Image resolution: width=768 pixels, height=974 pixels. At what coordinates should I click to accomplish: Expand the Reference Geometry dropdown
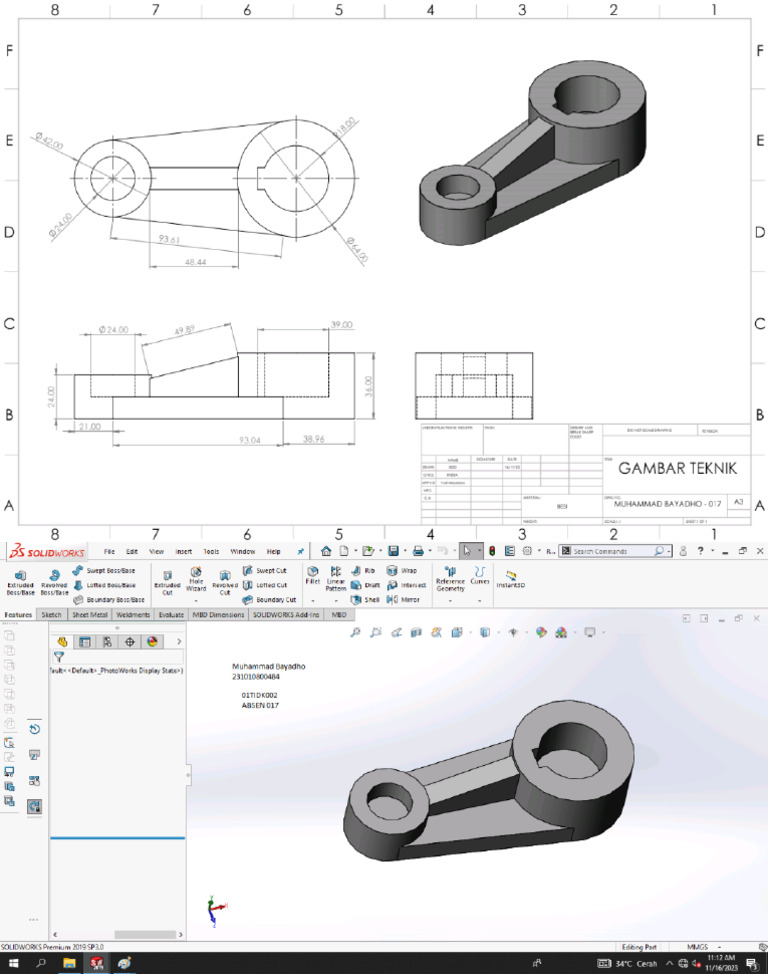[x=450, y=601]
